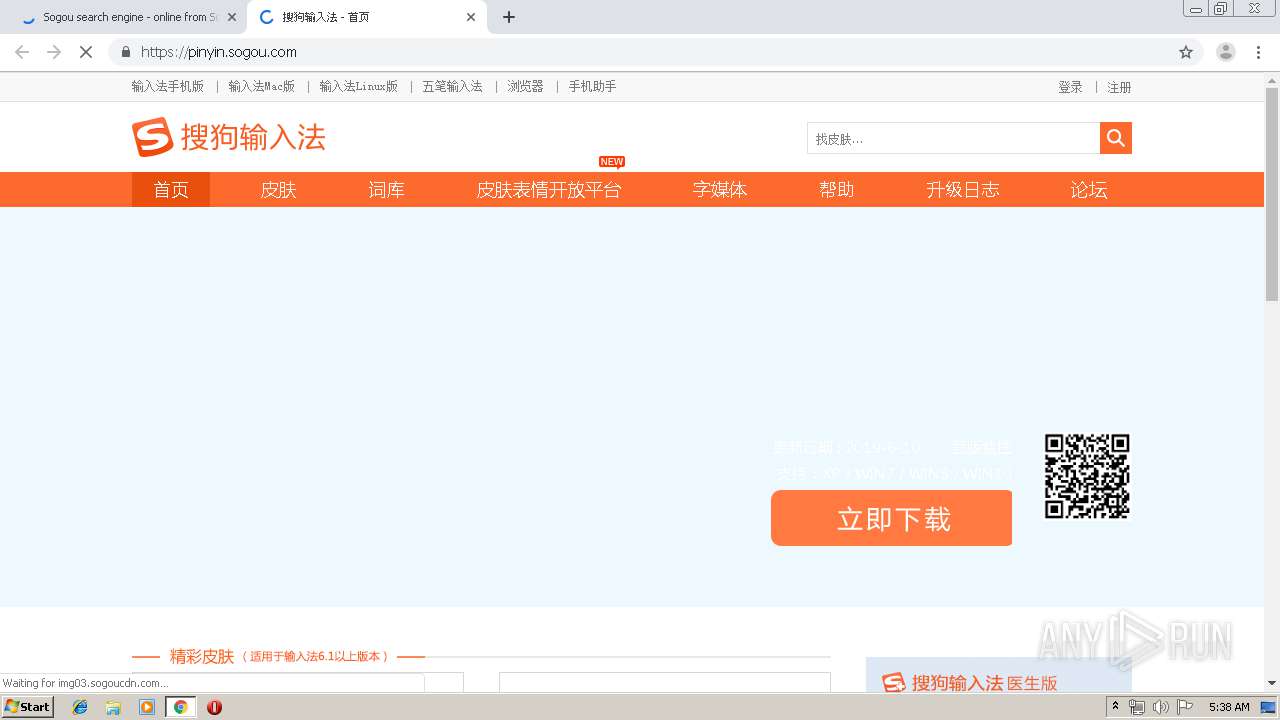Click the 立即下载 download button

pyautogui.click(x=891, y=518)
